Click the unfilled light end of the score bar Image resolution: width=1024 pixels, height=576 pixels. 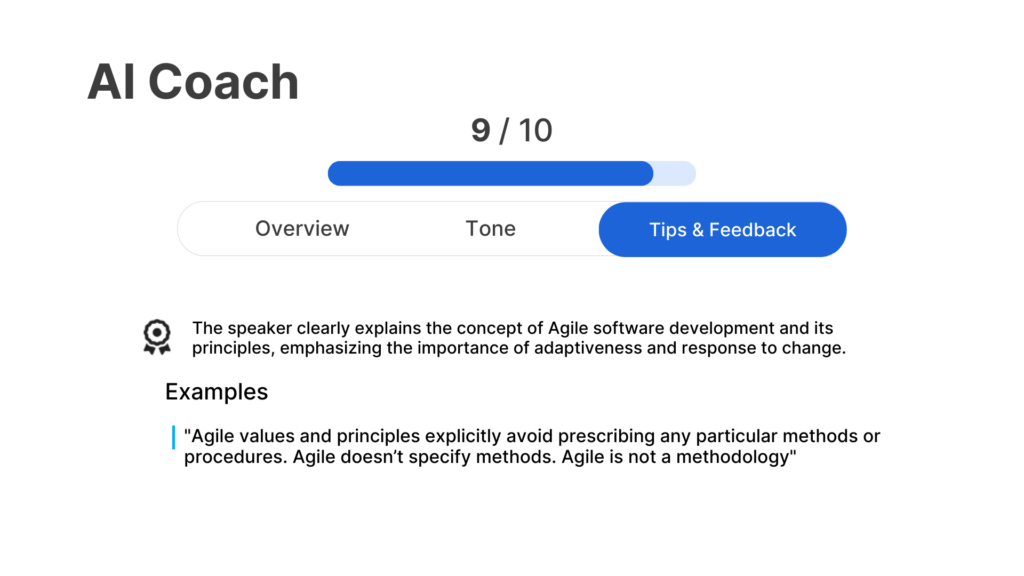click(676, 173)
